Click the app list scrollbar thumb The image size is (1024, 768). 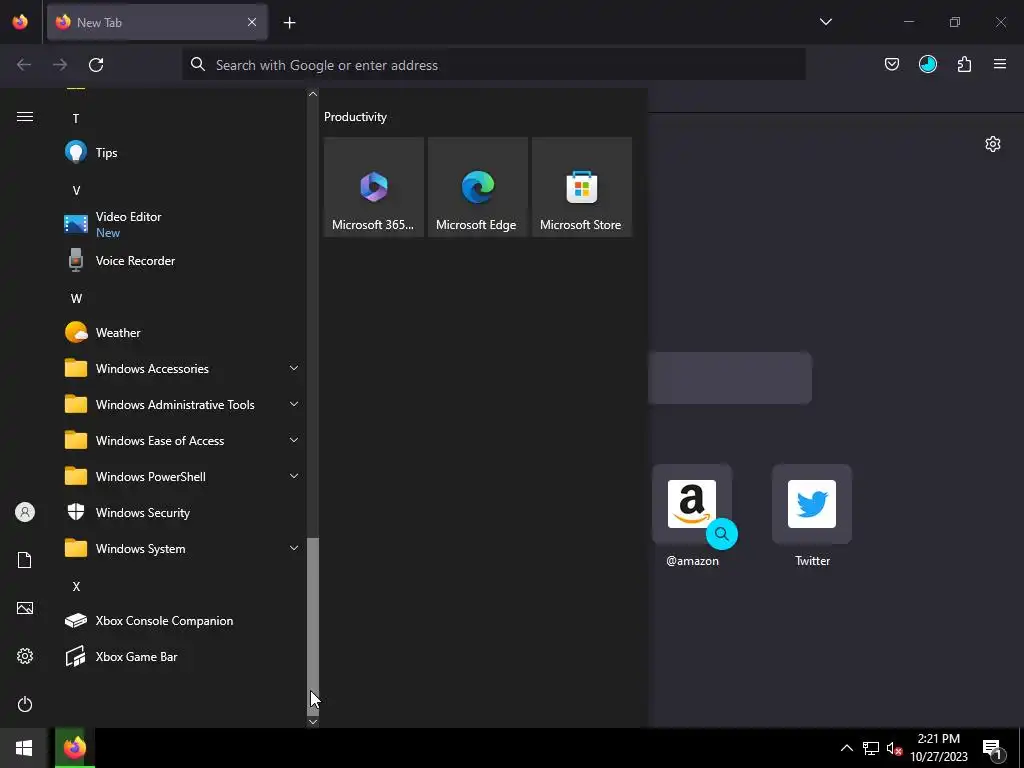point(313,626)
